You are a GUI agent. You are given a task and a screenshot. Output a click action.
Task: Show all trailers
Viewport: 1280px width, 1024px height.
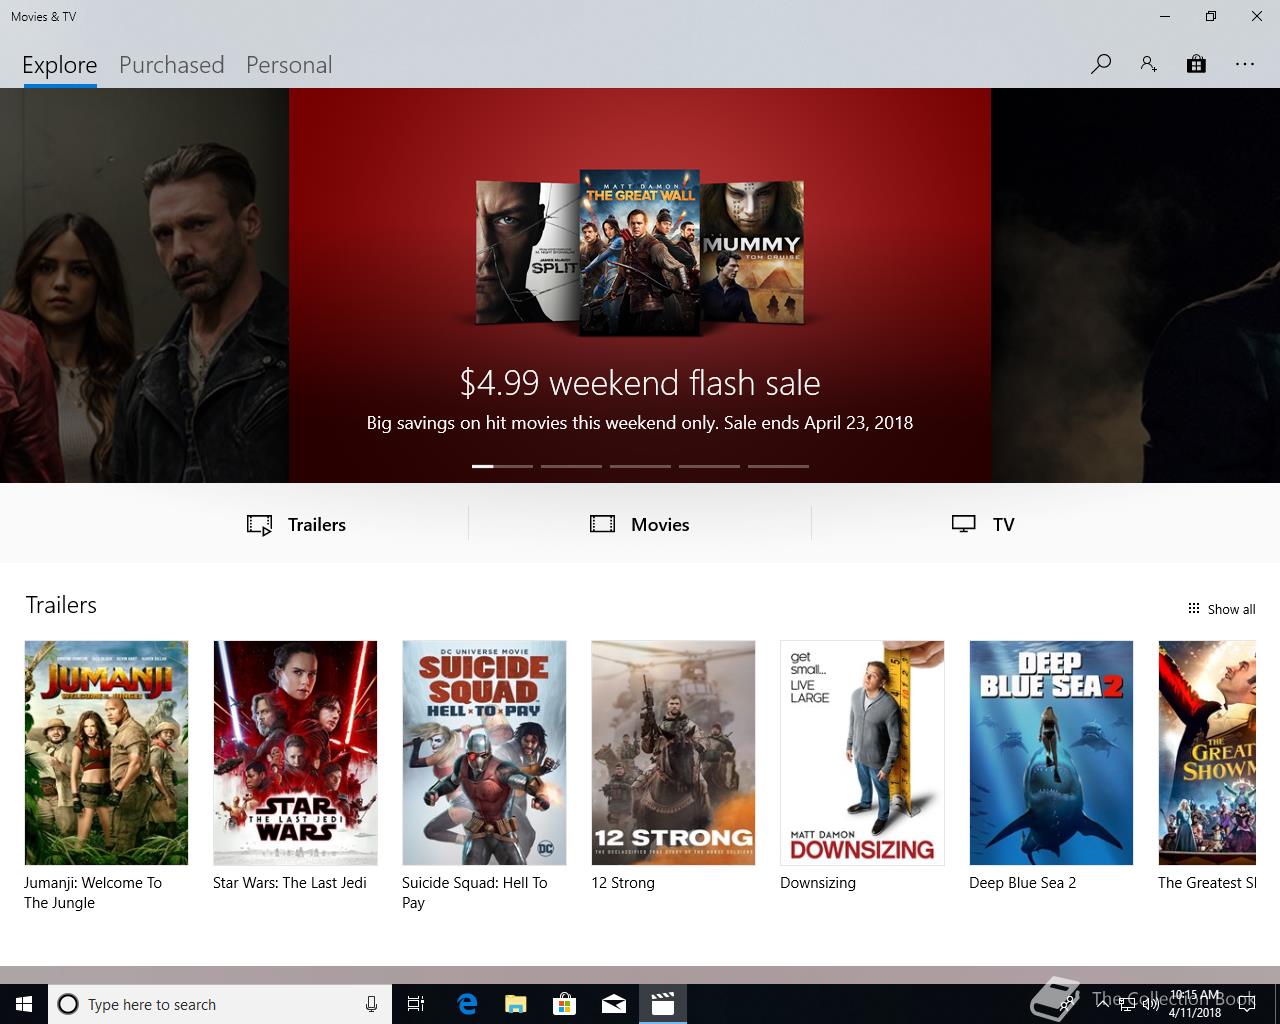click(1221, 609)
